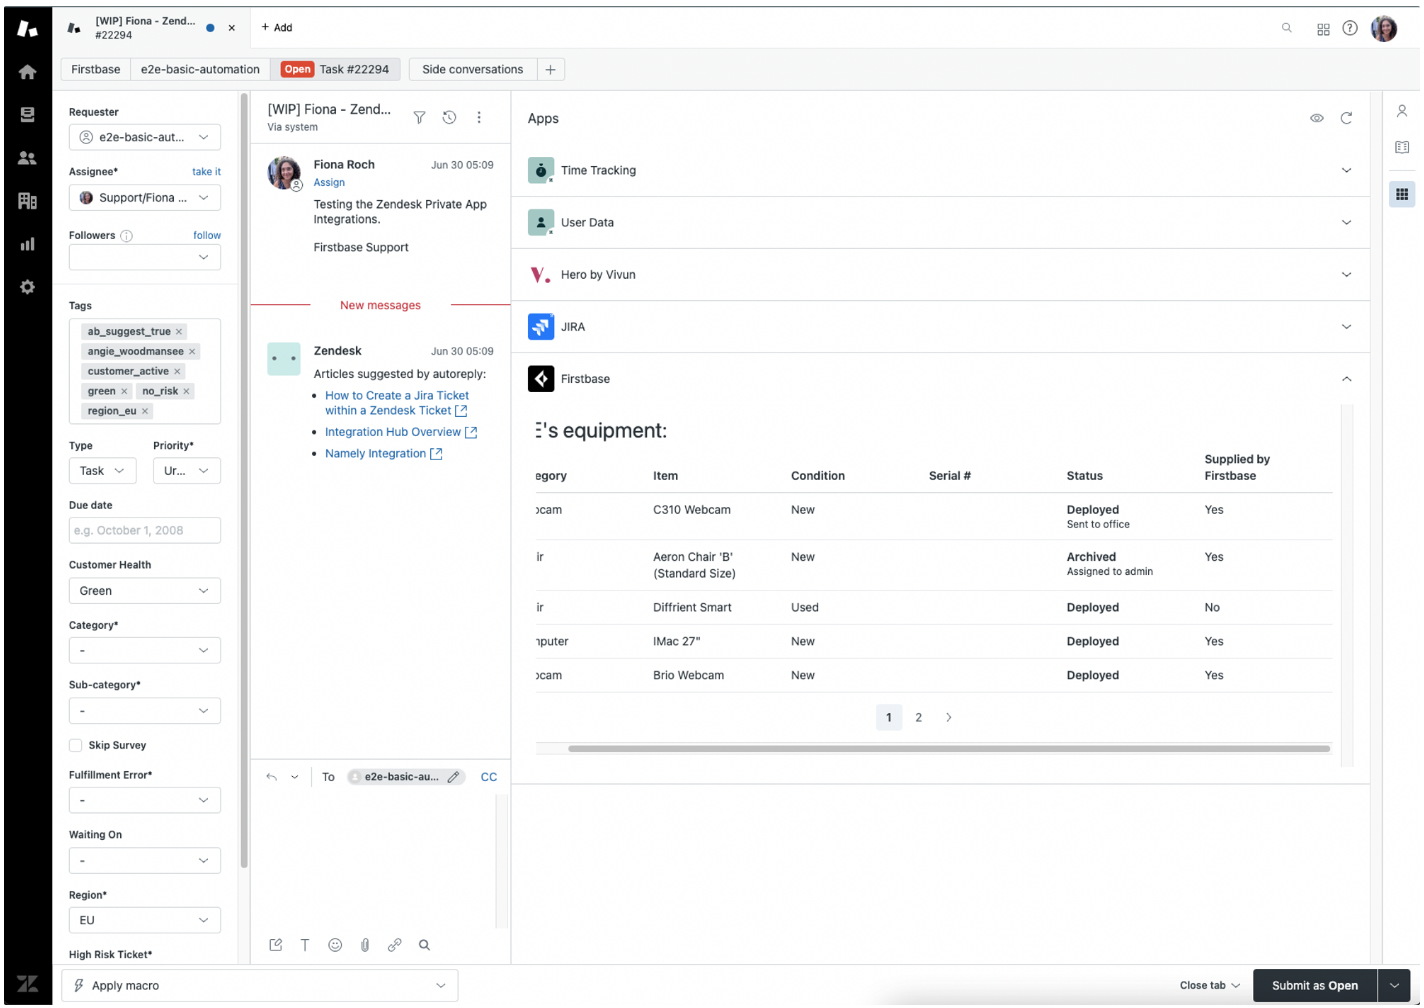Open the Submit status options arrow
The width and height of the screenshot is (1424, 1008).
click(x=1394, y=986)
